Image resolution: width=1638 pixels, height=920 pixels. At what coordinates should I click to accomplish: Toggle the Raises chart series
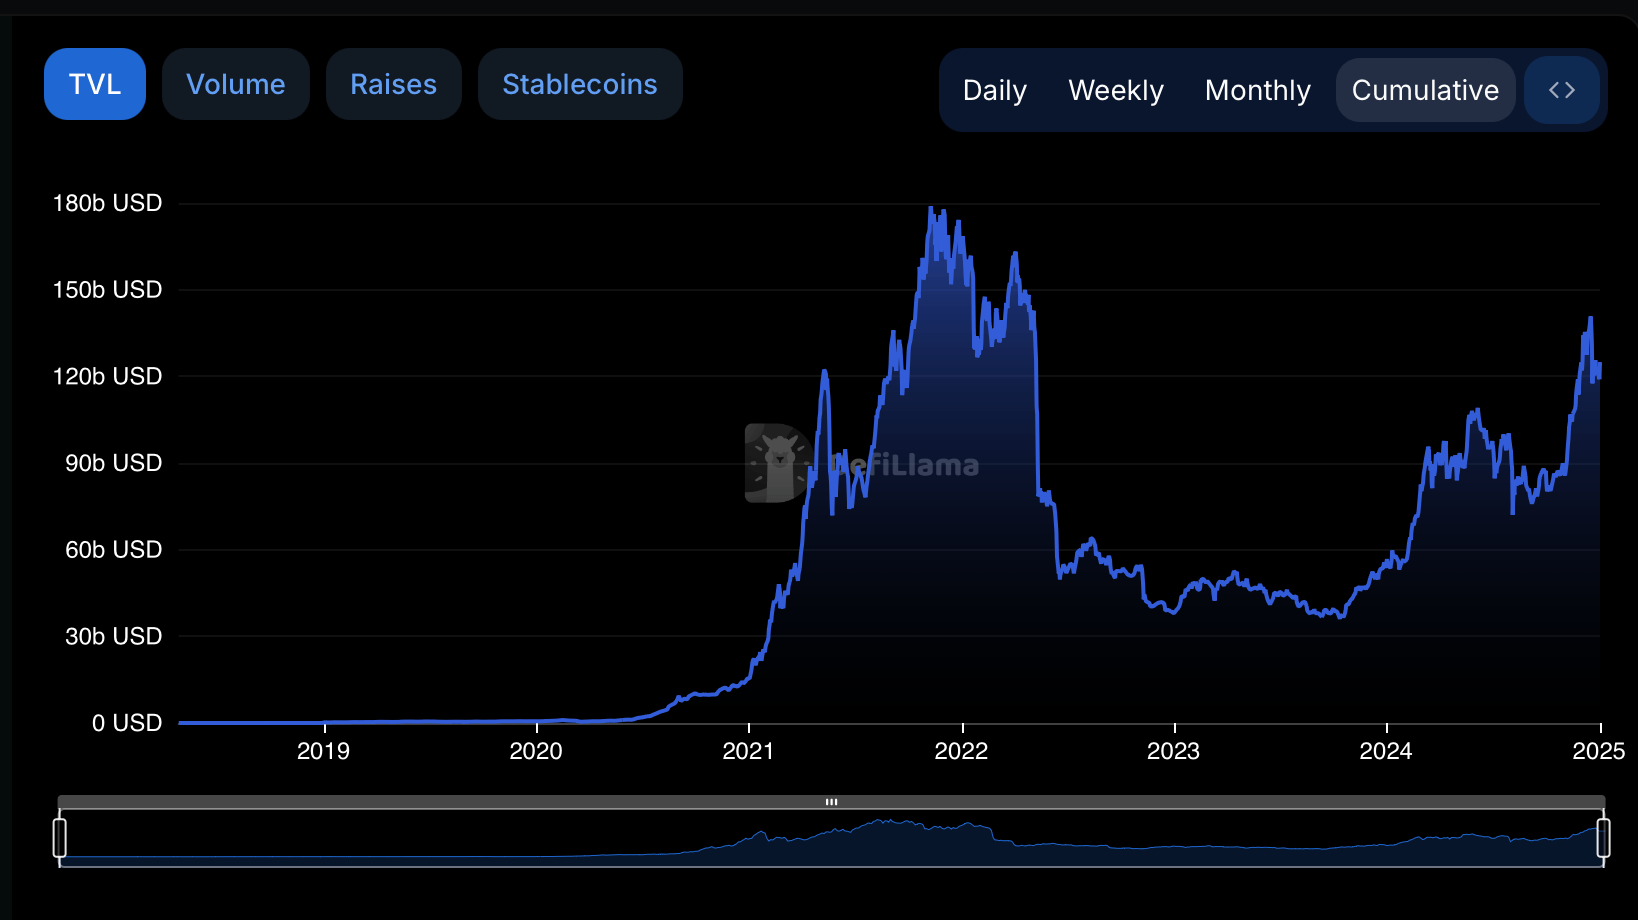393,84
